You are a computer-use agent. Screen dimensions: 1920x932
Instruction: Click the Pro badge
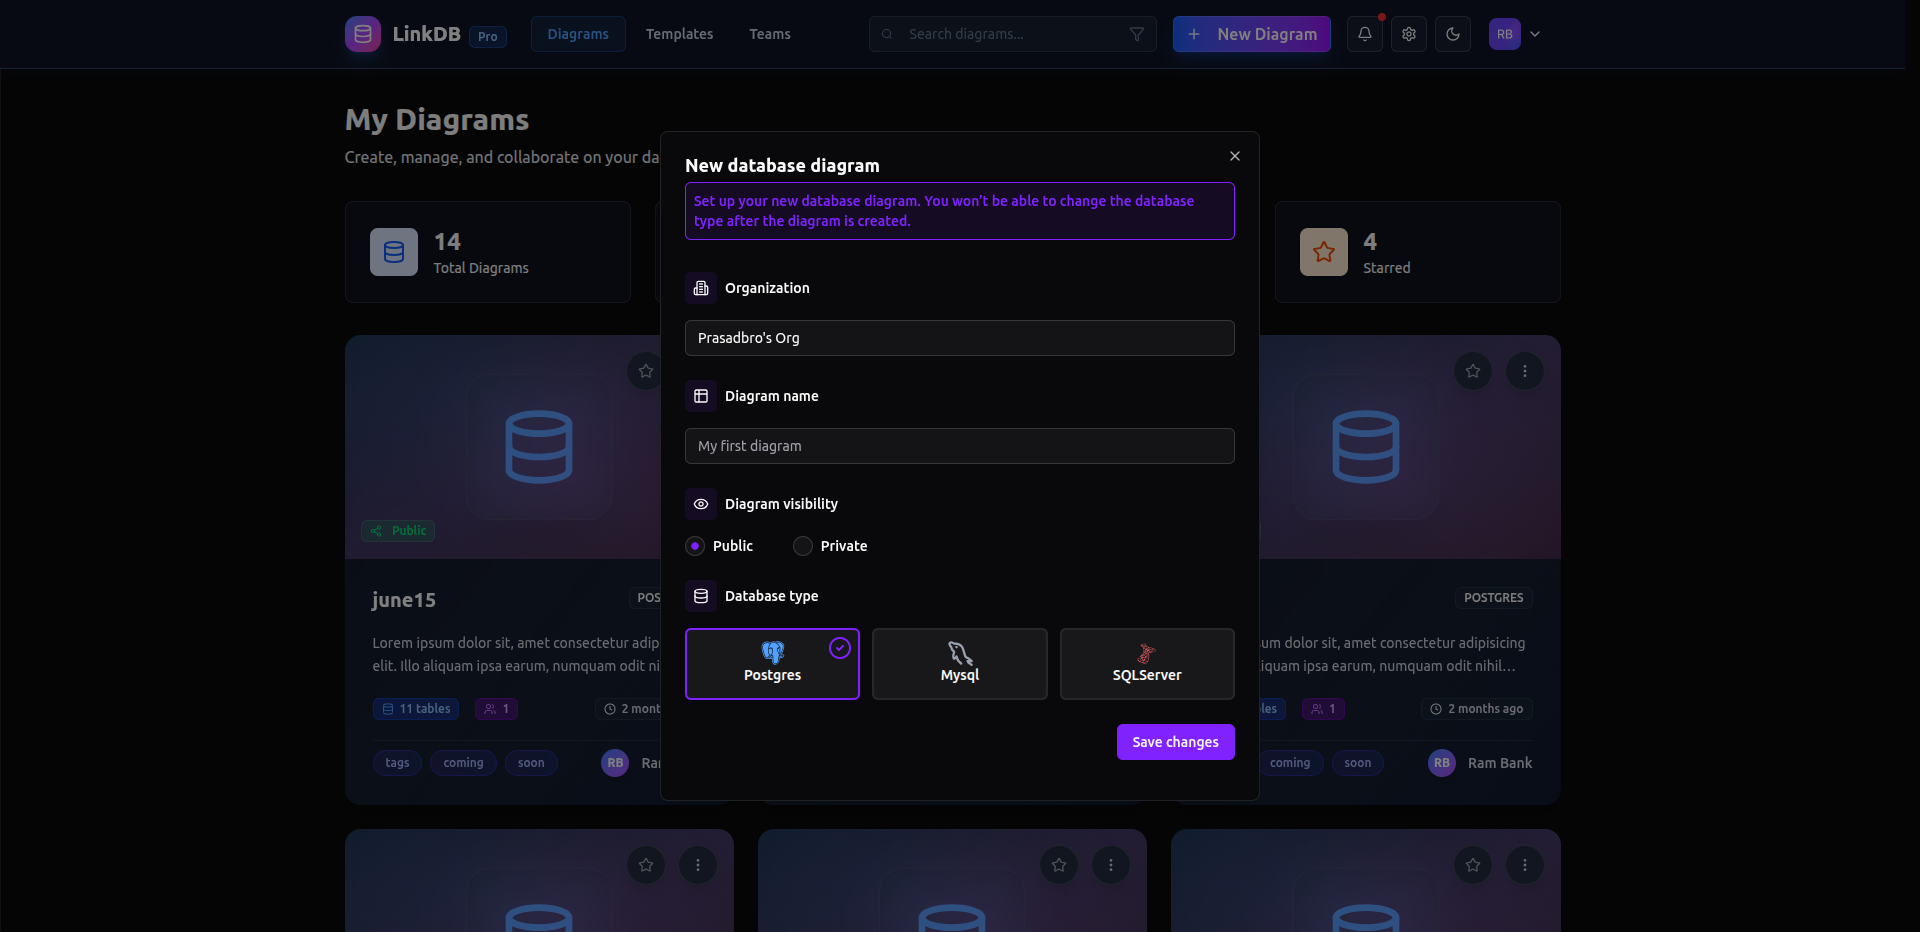click(x=488, y=37)
